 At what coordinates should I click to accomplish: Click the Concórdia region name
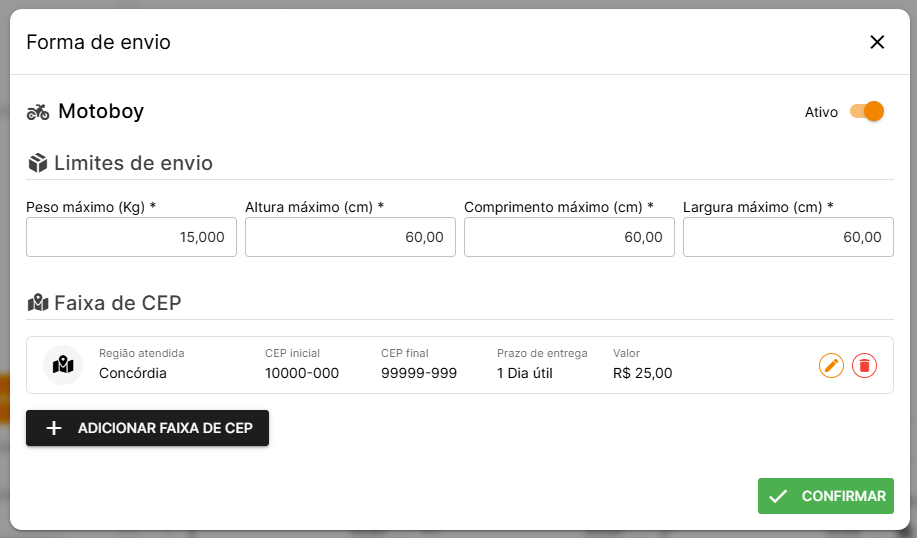(x=133, y=373)
